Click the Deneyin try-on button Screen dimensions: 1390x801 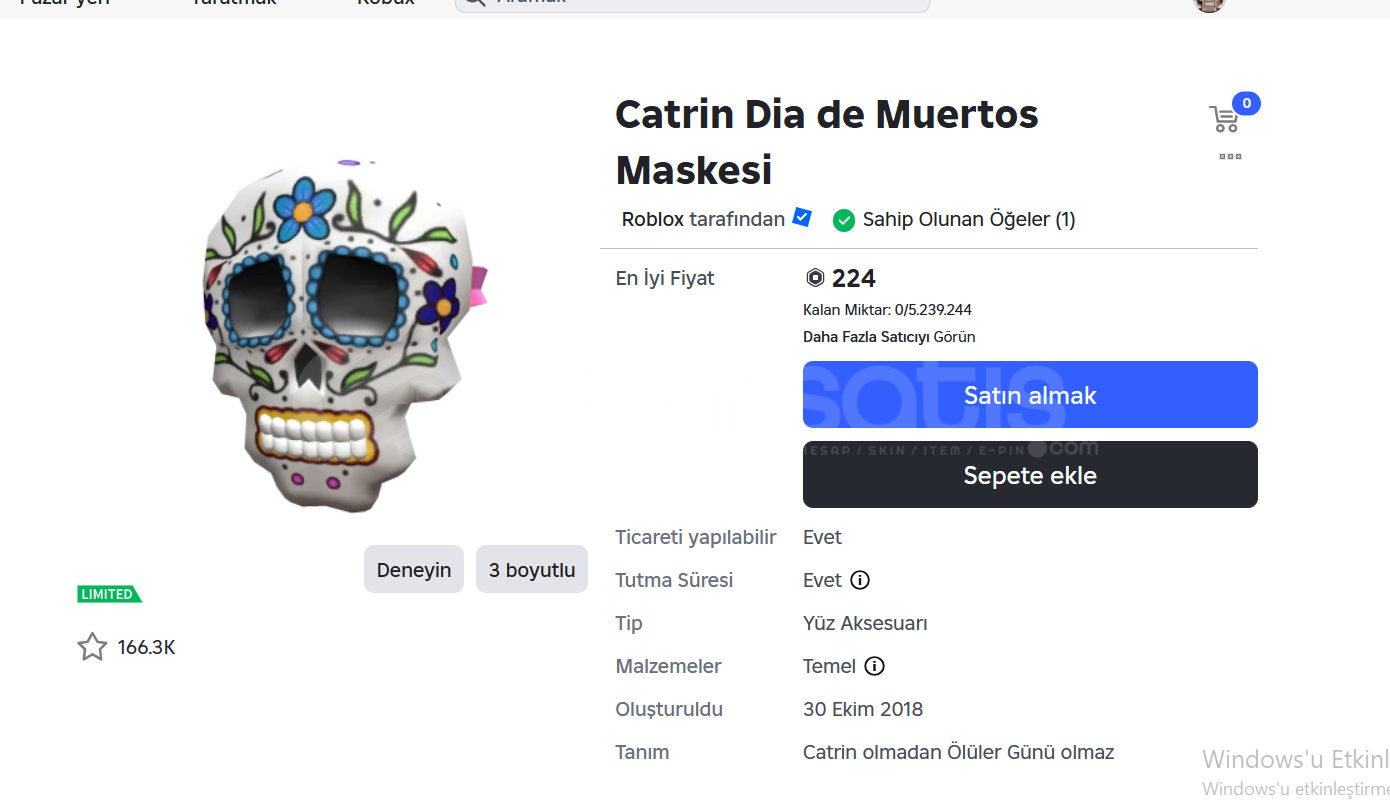(413, 570)
